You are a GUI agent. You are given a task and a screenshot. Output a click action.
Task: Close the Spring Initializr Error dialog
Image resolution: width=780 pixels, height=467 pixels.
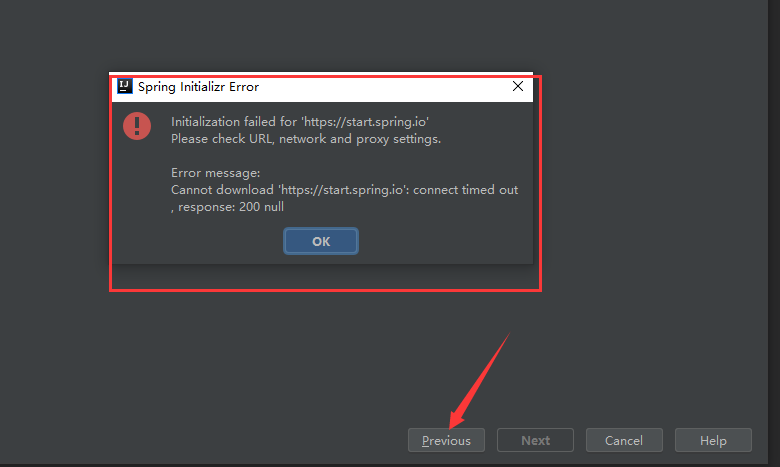518,87
